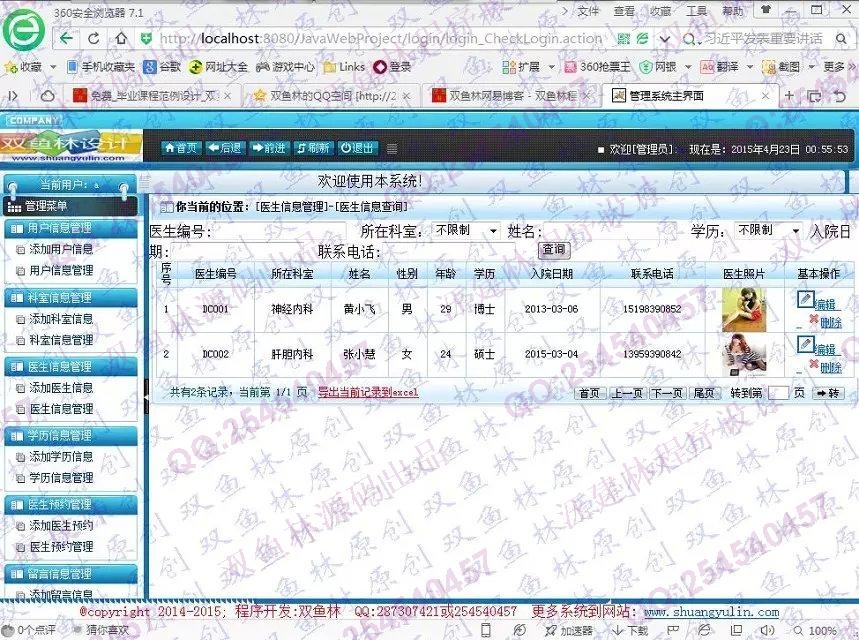Open 学历 dropdown

(768, 231)
